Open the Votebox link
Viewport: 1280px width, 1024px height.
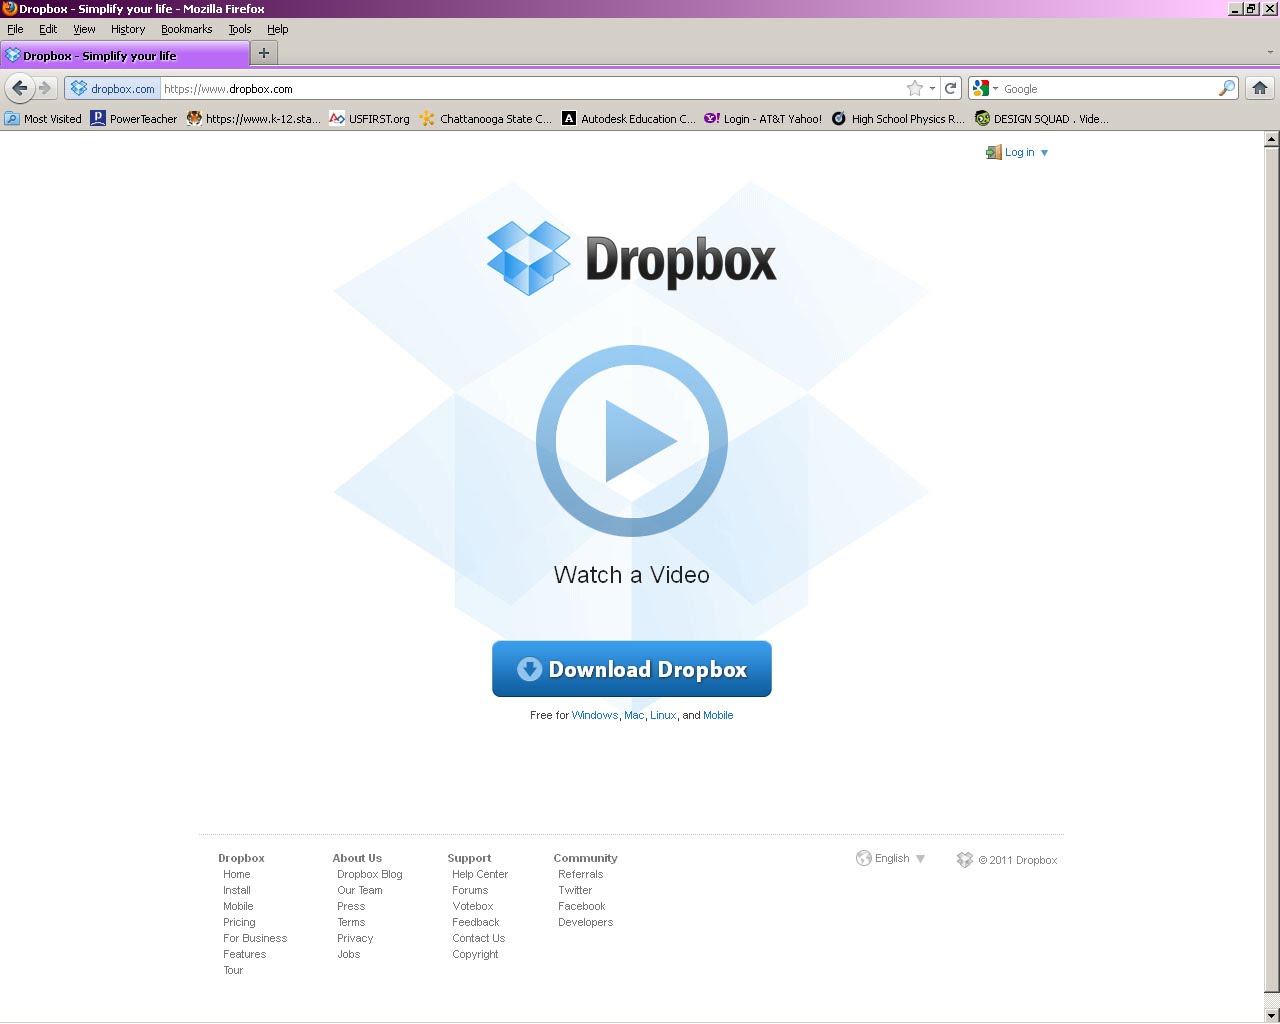[473, 906]
